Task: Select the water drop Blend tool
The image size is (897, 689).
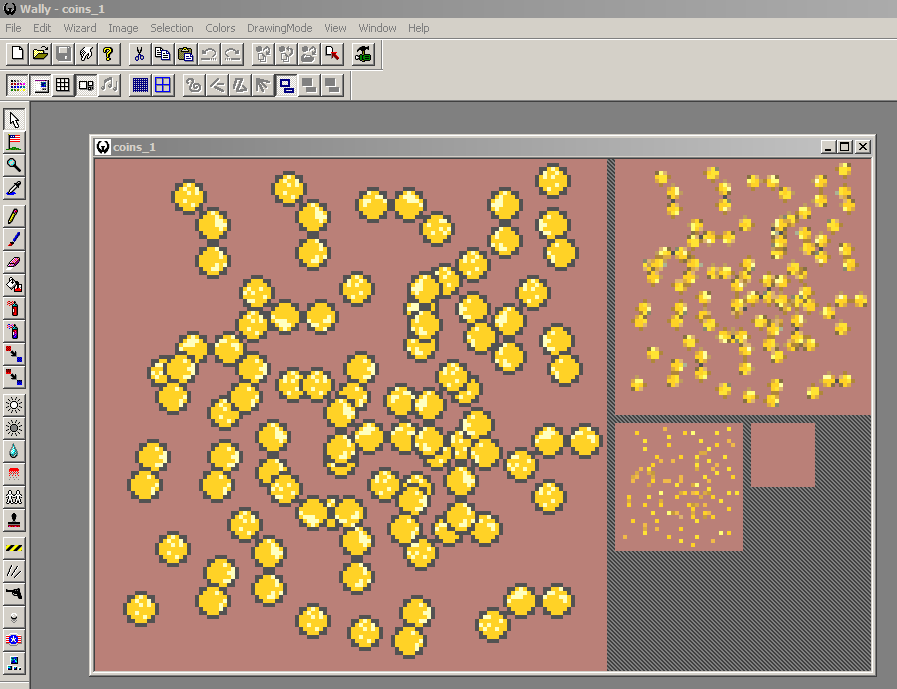Action: tap(14, 451)
